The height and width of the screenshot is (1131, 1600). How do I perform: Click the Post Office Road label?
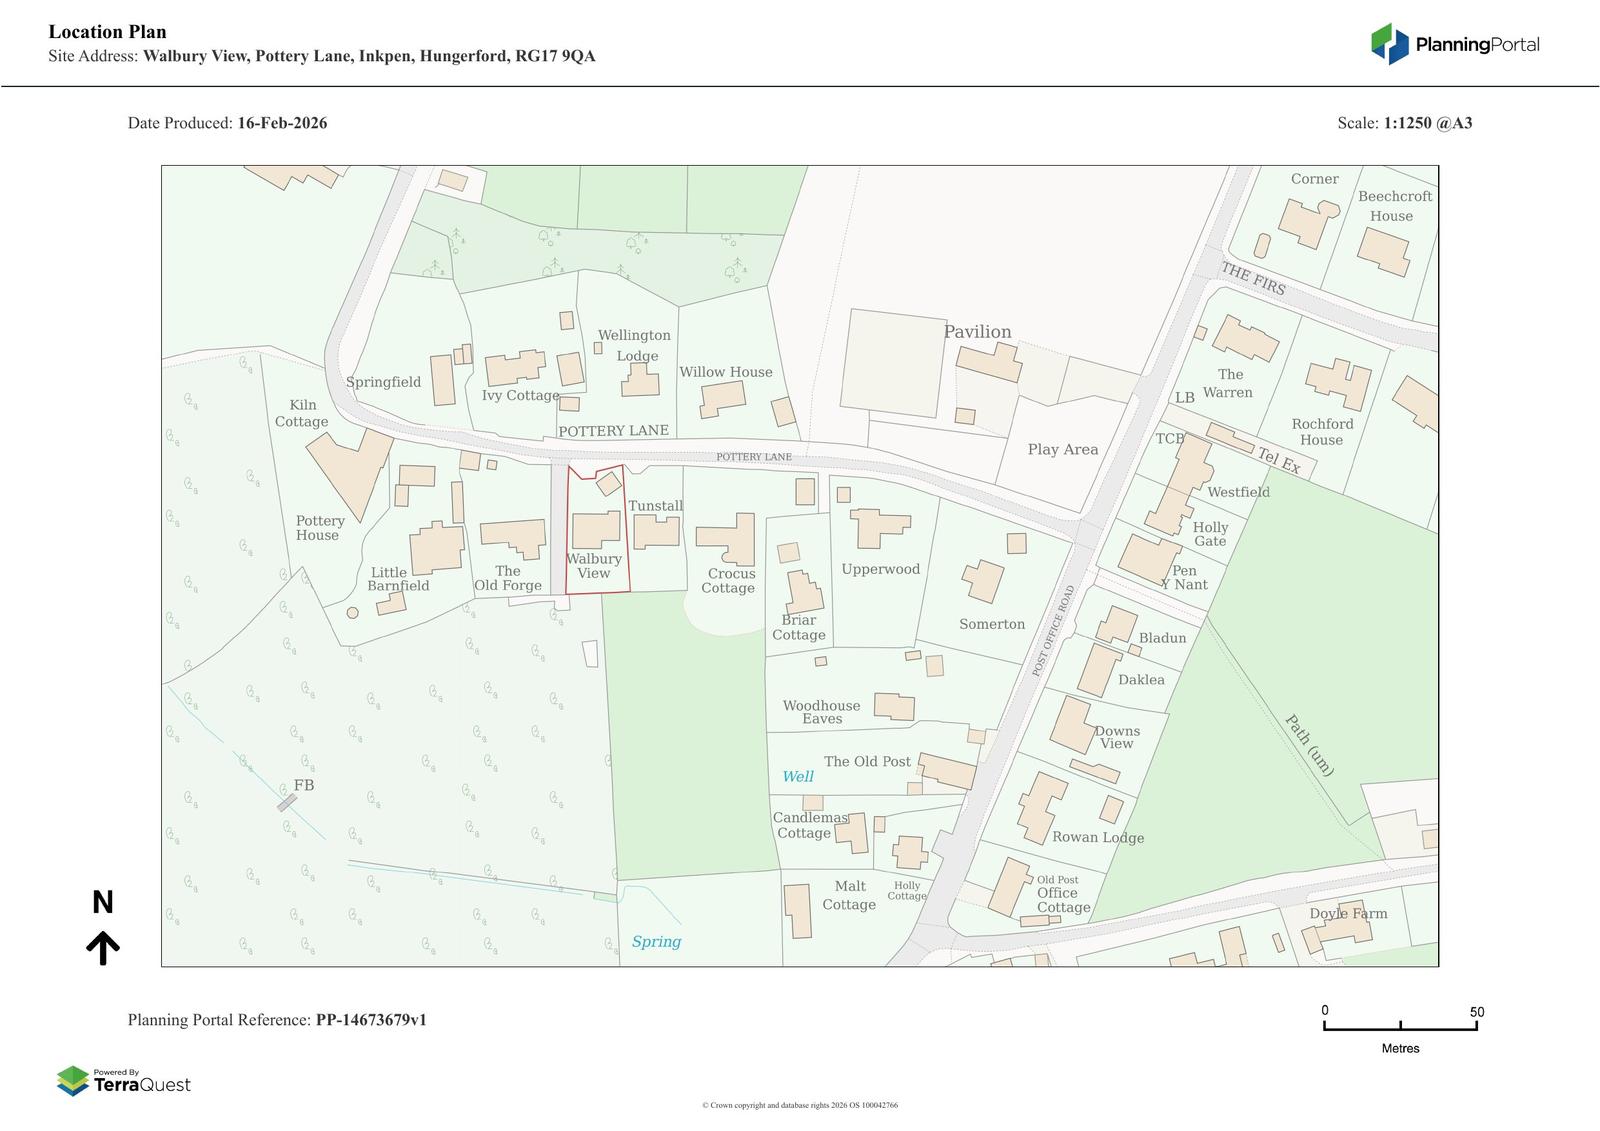1052,631
